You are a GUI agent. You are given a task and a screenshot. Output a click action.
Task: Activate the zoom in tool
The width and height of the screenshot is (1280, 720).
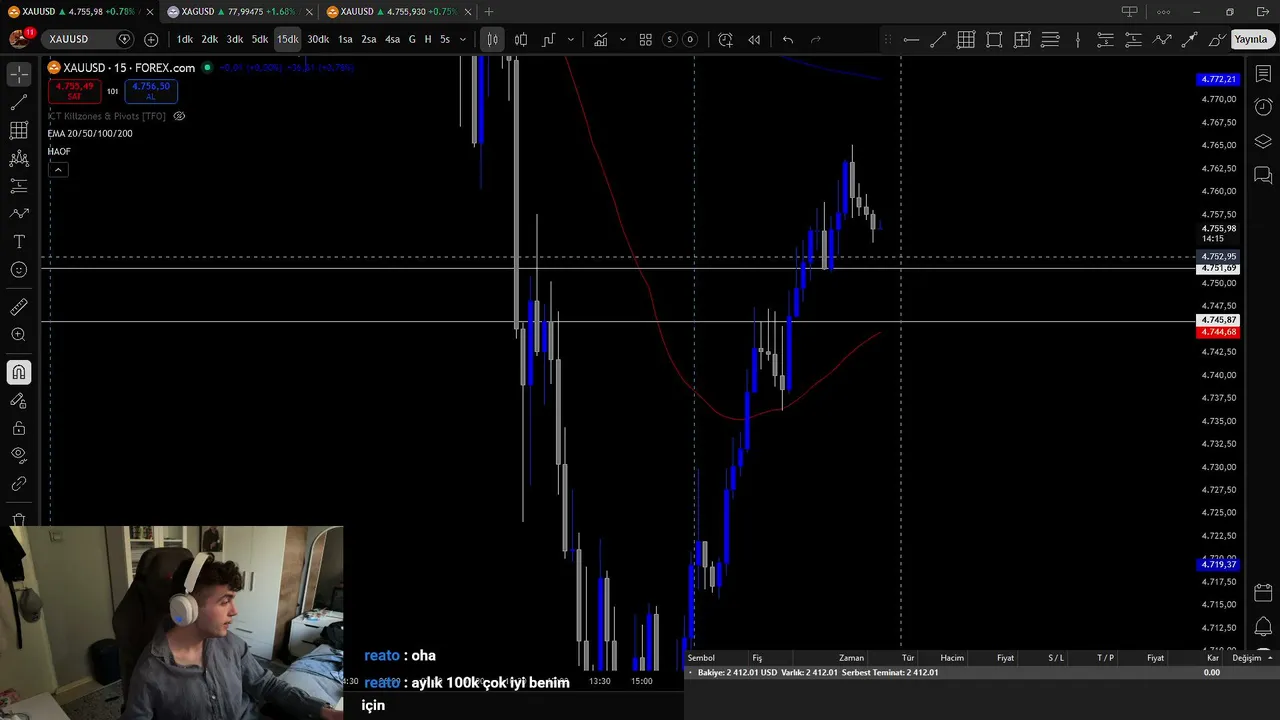[x=19, y=335]
